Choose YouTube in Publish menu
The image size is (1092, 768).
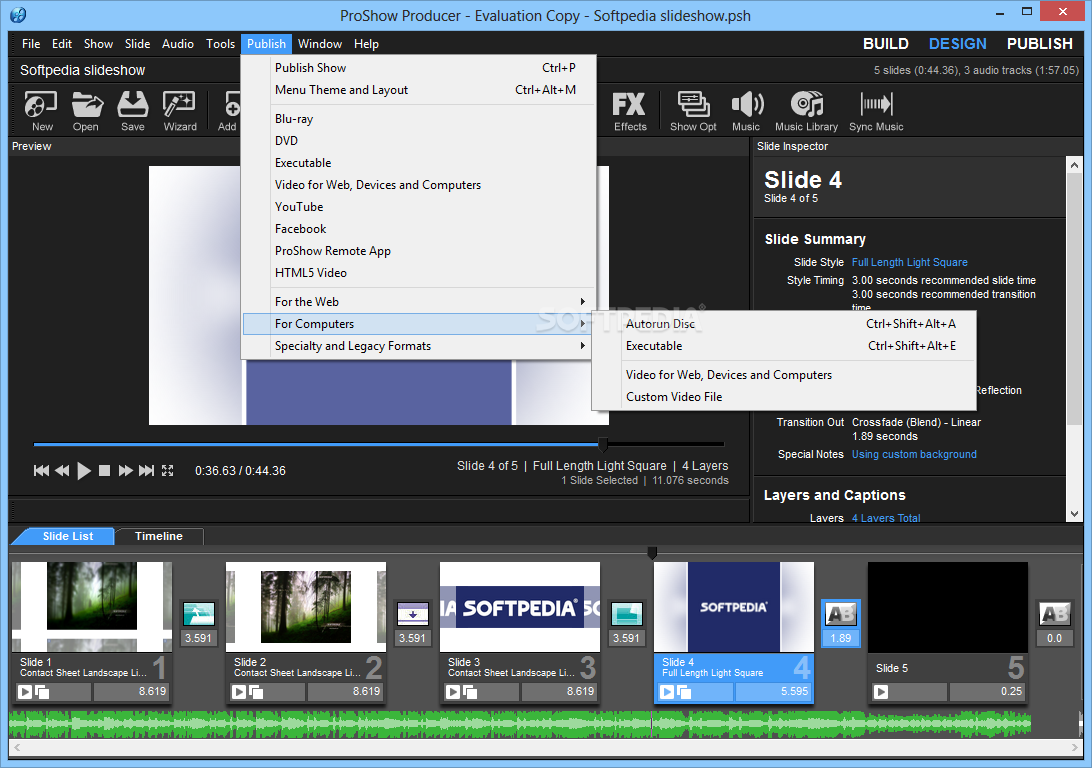click(x=419, y=207)
